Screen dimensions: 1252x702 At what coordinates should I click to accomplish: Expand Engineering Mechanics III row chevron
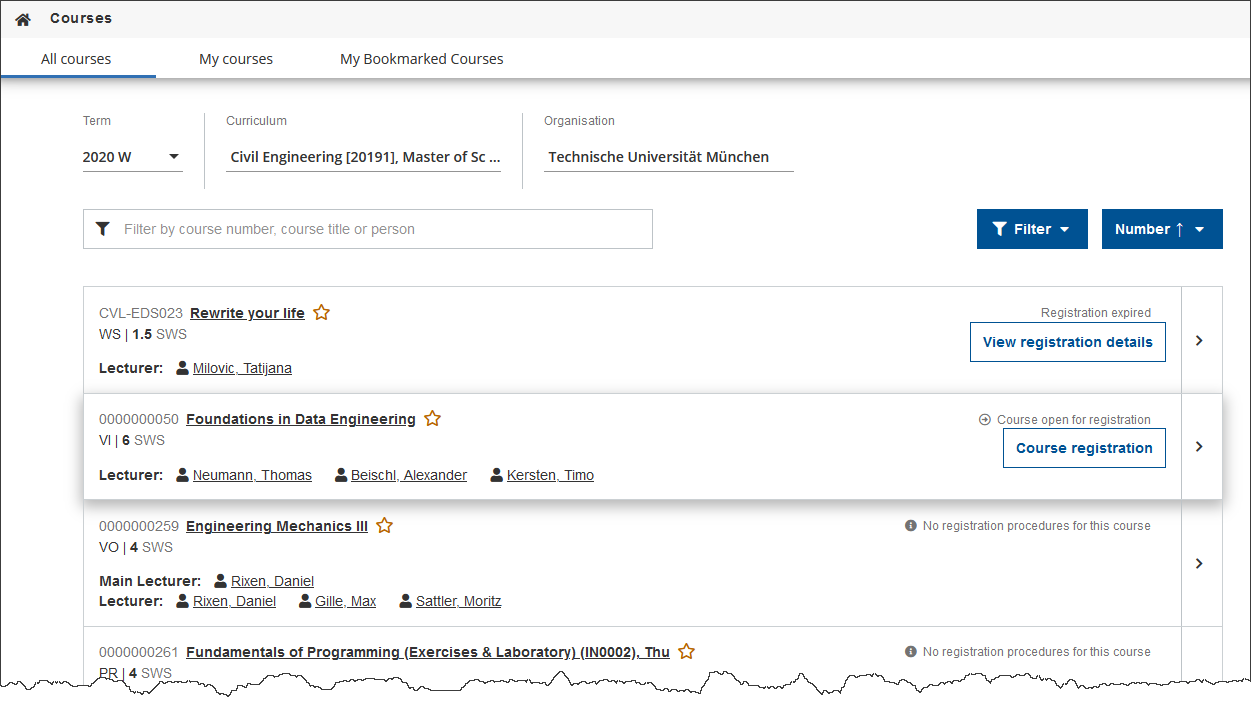[1200, 564]
